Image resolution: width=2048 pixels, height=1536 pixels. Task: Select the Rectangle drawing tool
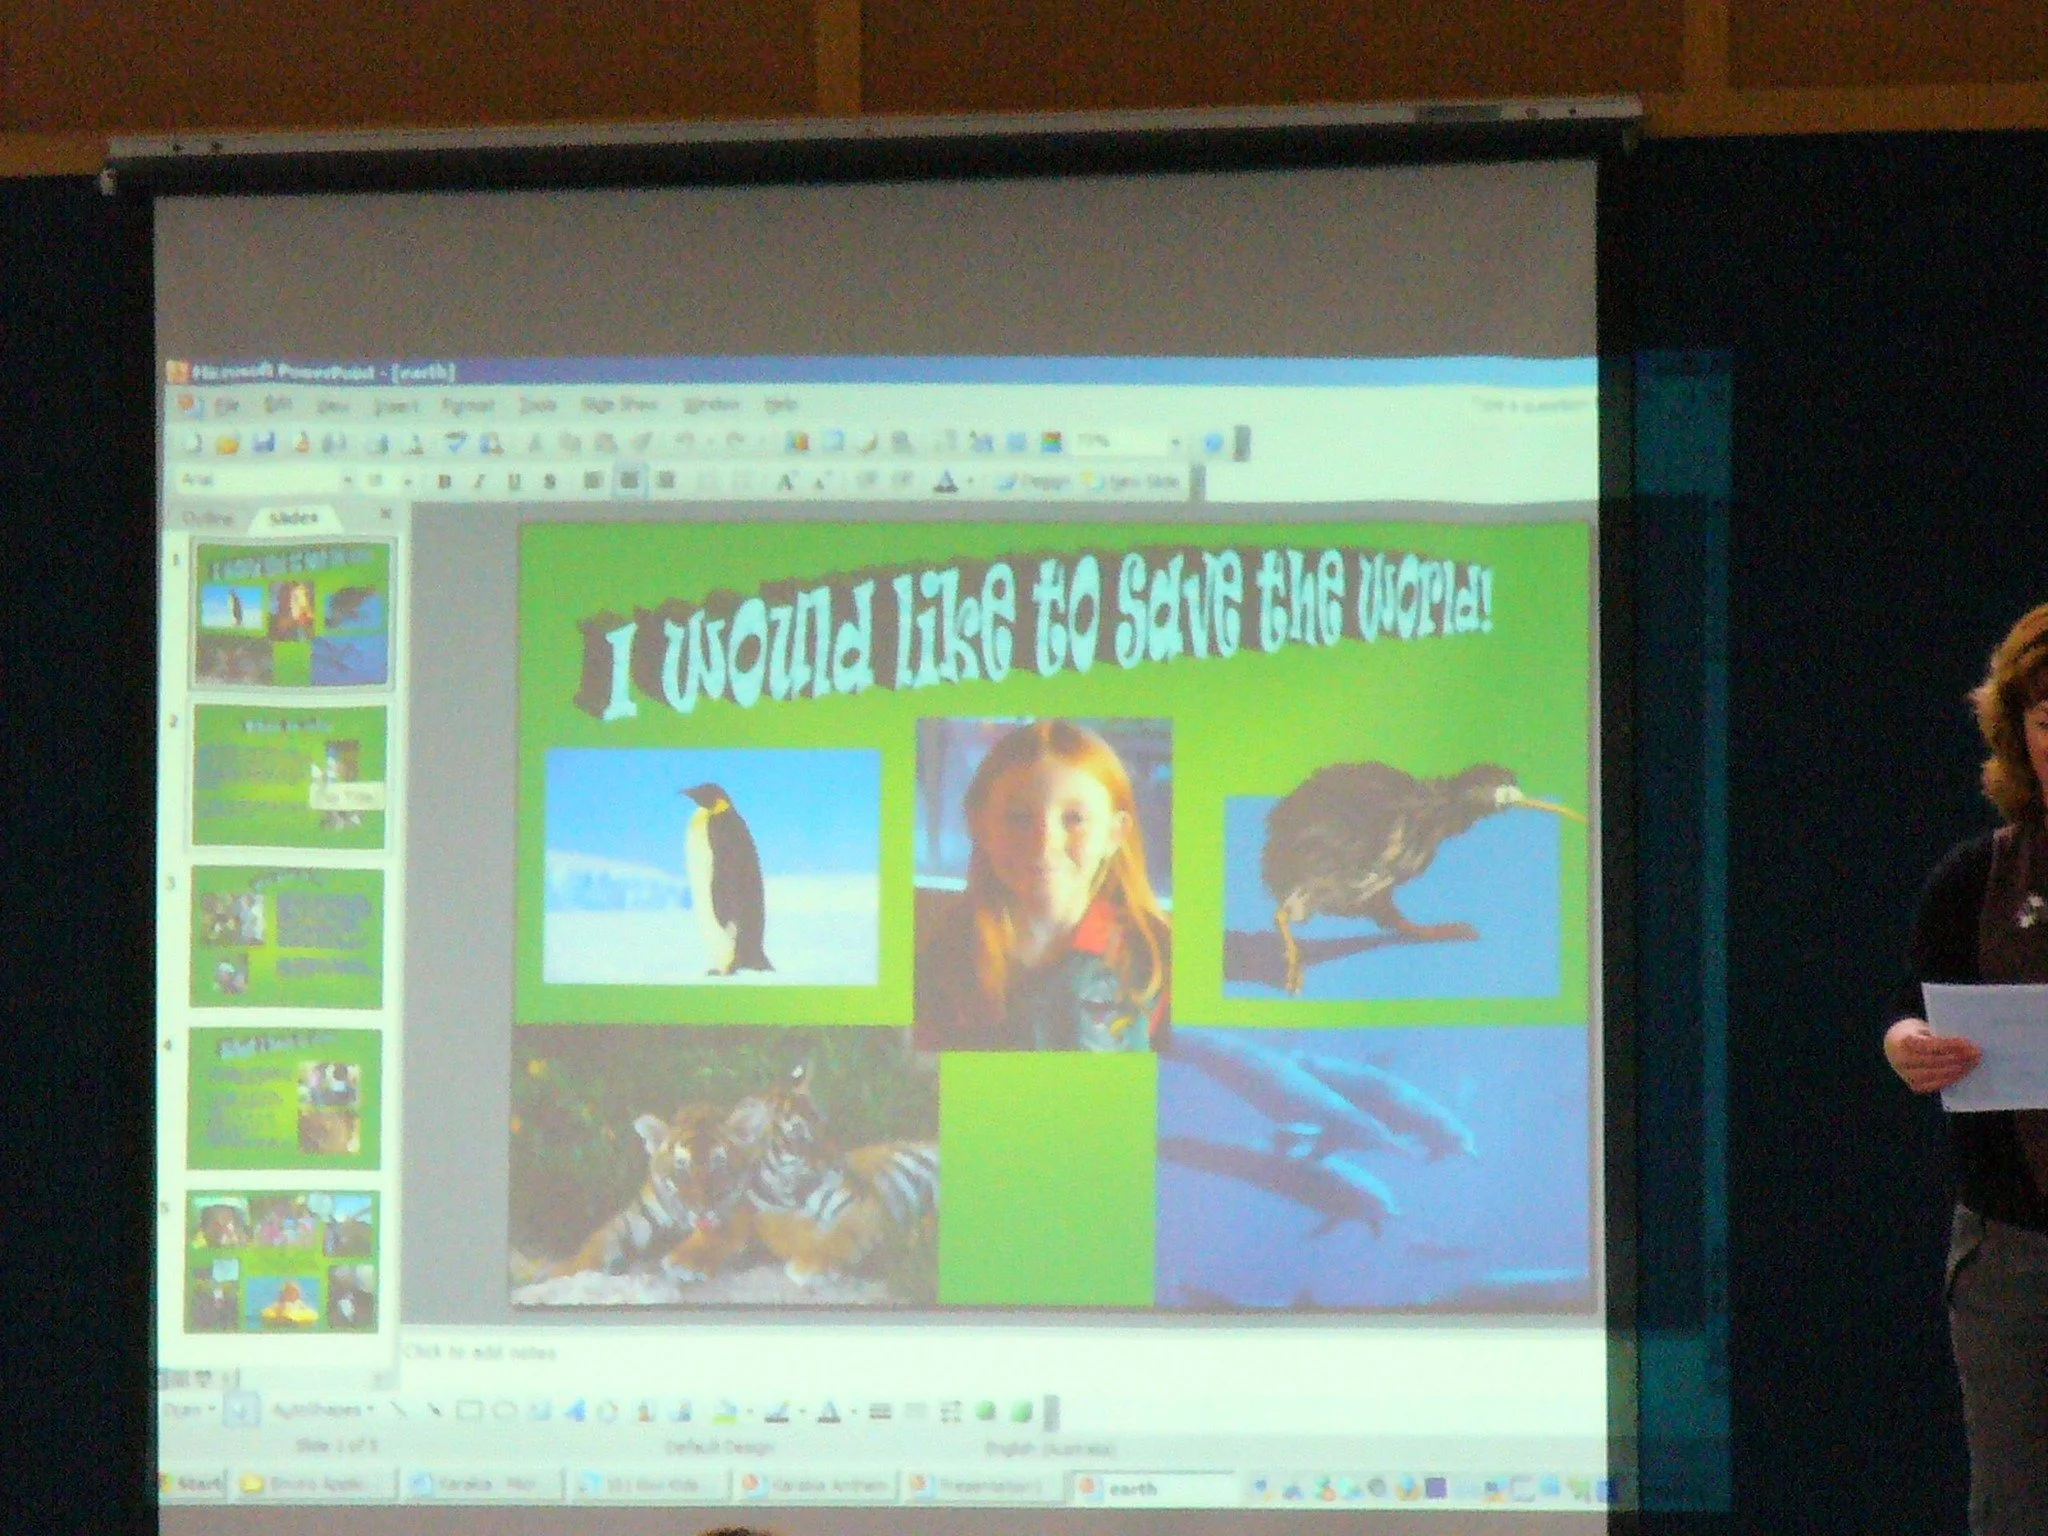(x=468, y=1411)
